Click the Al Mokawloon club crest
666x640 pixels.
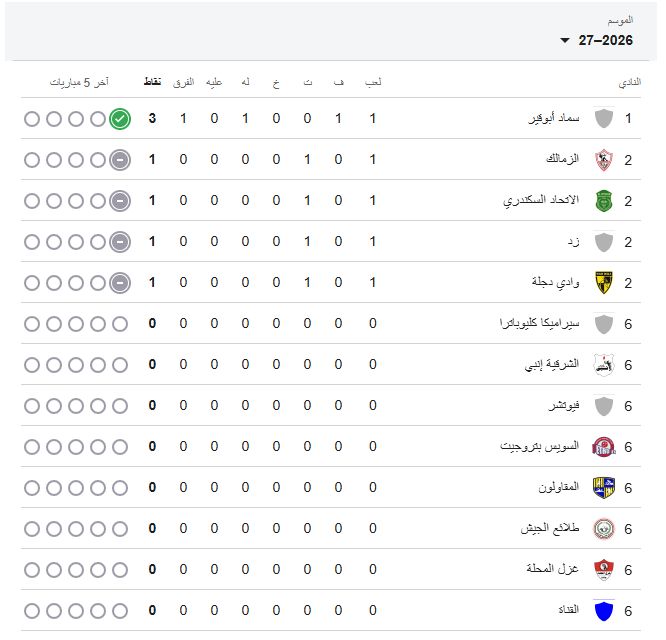604,488
